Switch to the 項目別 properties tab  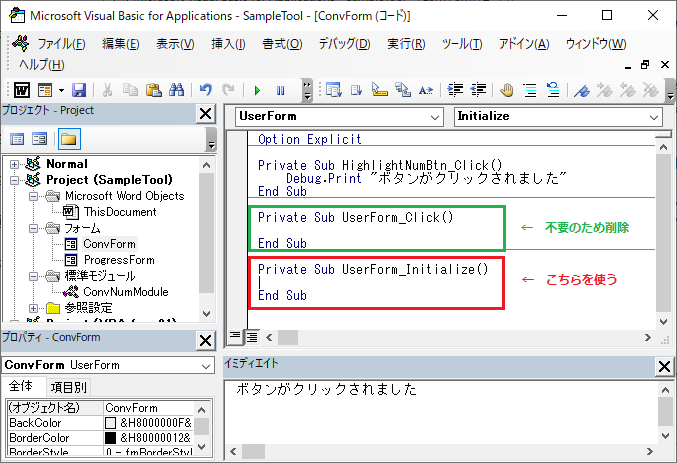[69, 387]
